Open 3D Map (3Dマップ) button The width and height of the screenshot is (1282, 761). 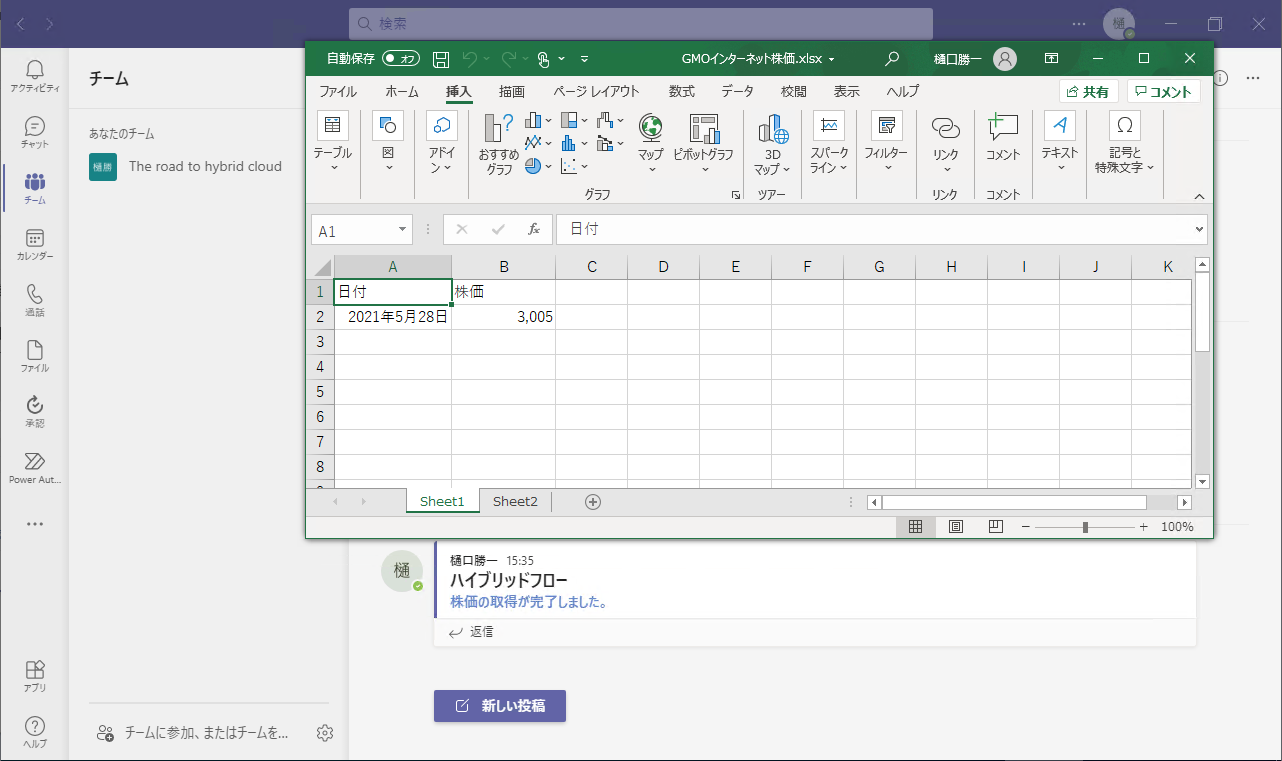click(x=773, y=143)
